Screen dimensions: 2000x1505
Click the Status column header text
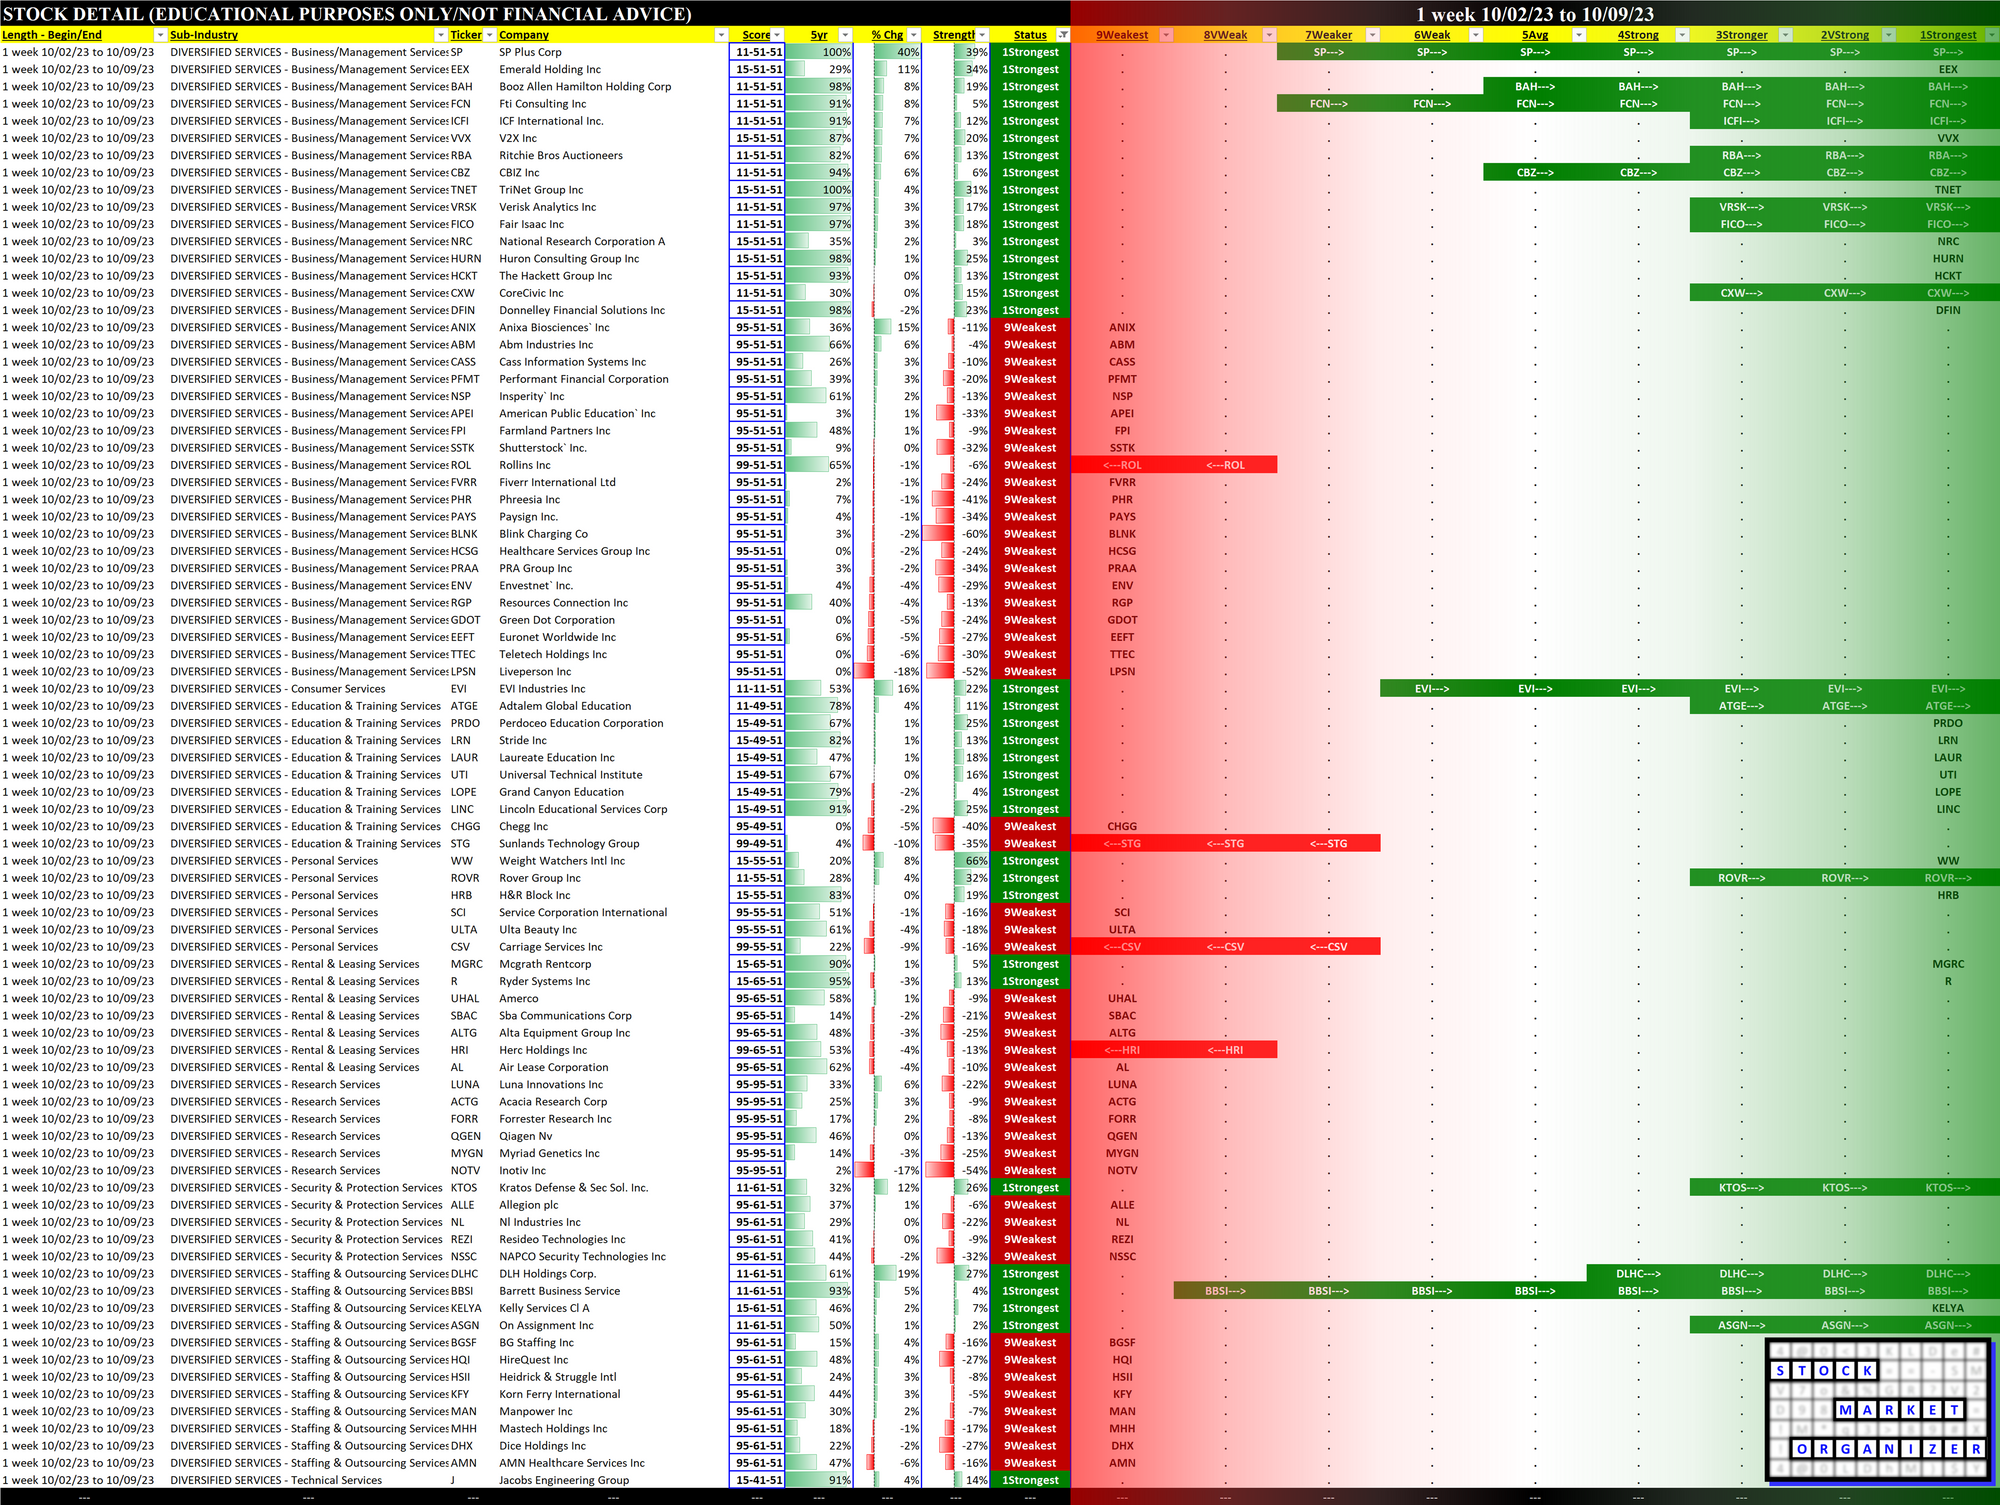(x=1029, y=35)
